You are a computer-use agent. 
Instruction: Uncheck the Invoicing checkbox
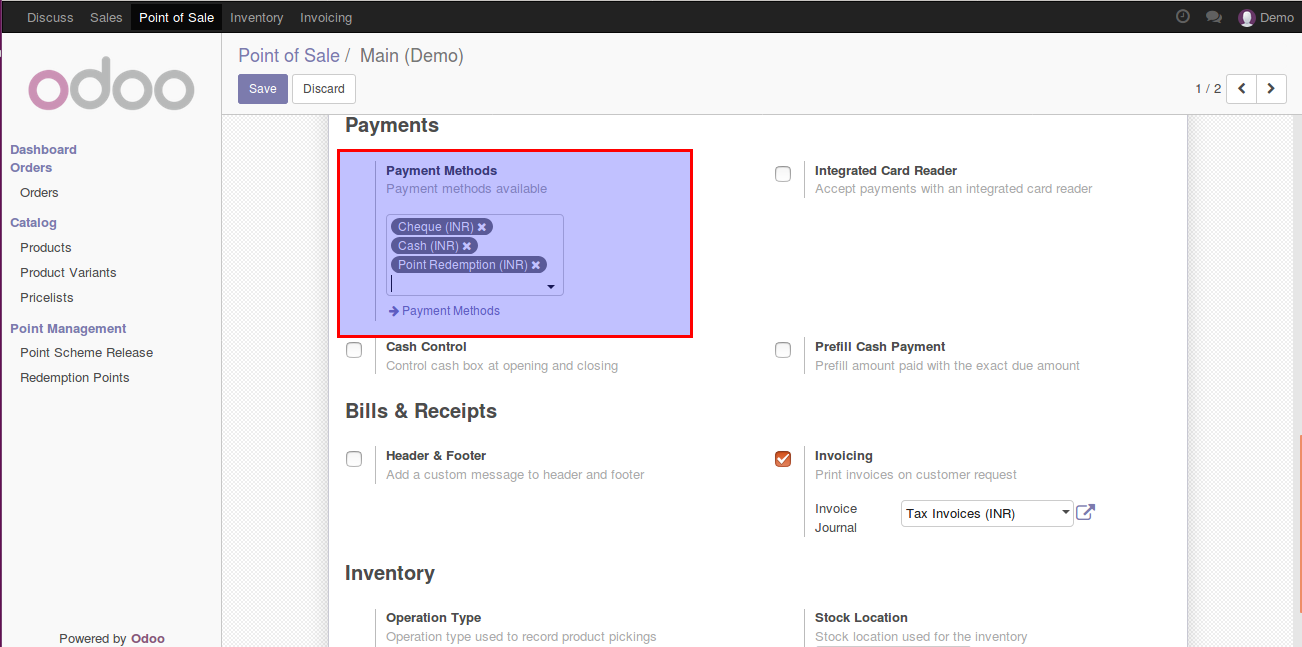[783, 459]
